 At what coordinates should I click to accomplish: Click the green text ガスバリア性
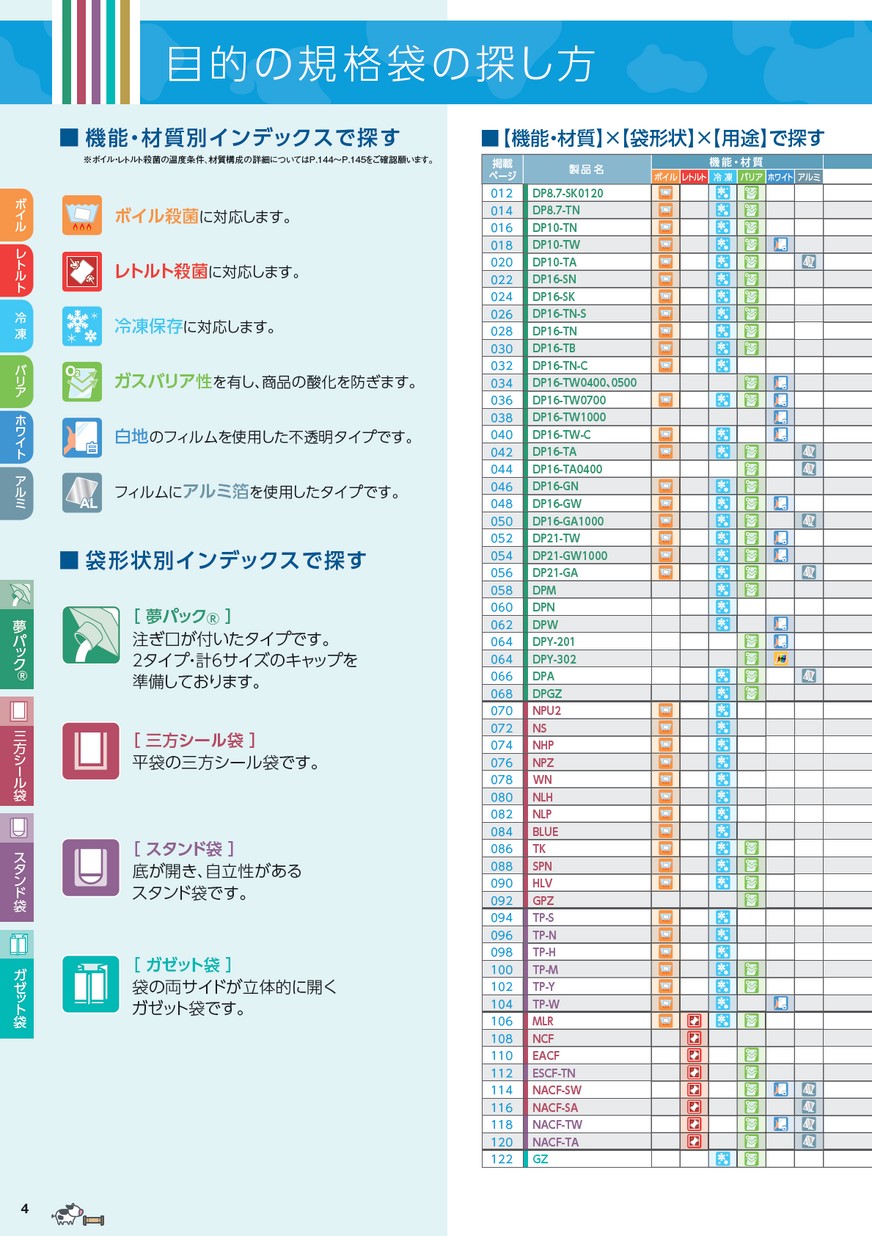tap(163, 382)
